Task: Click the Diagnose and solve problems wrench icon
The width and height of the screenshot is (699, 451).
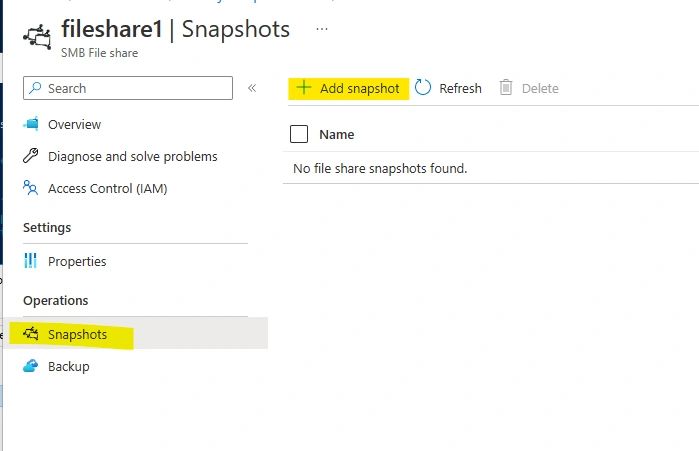Action: pos(31,157)
